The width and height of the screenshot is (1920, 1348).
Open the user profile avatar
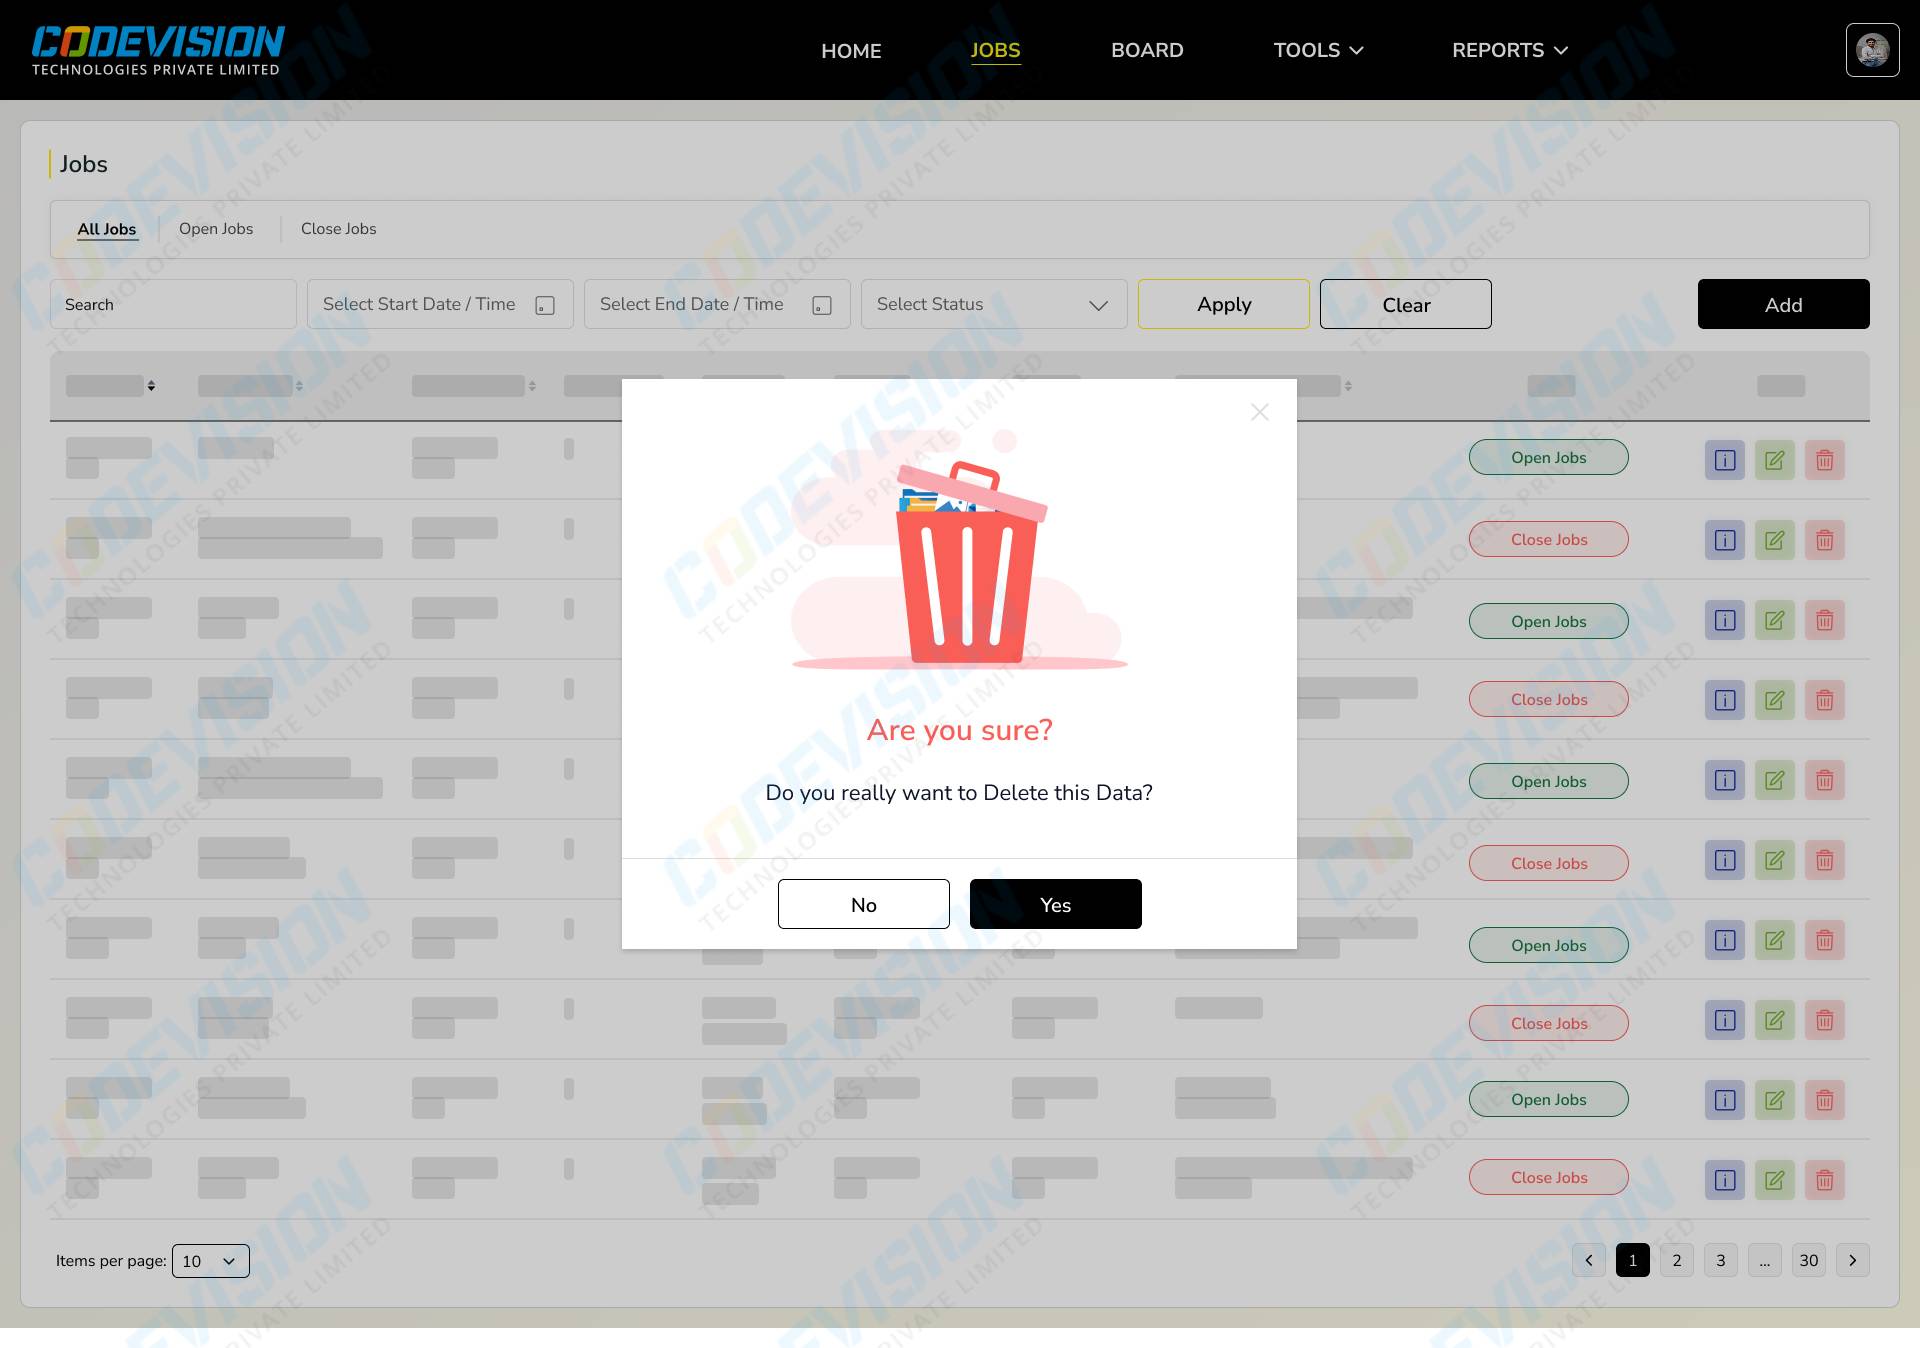coord(1872,50)
